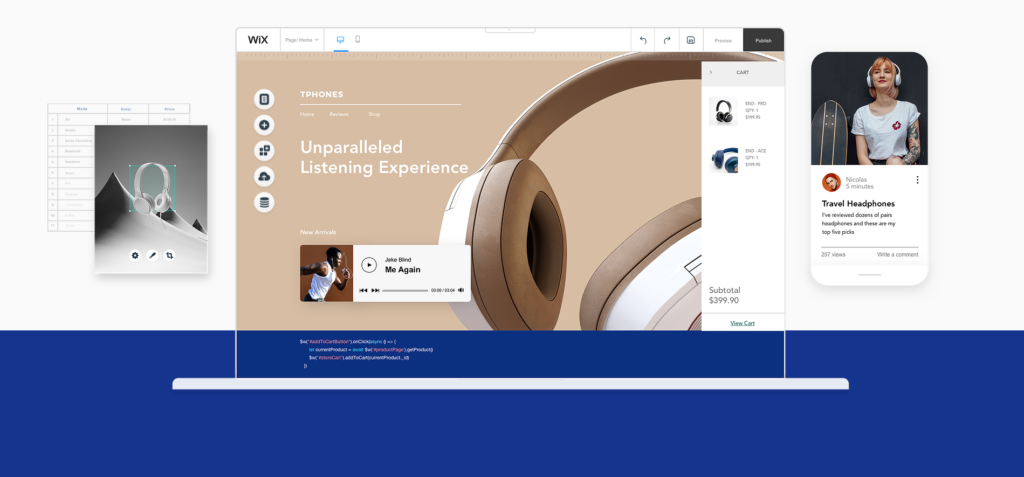Click the addToCartButton code line

click(347, 342)
